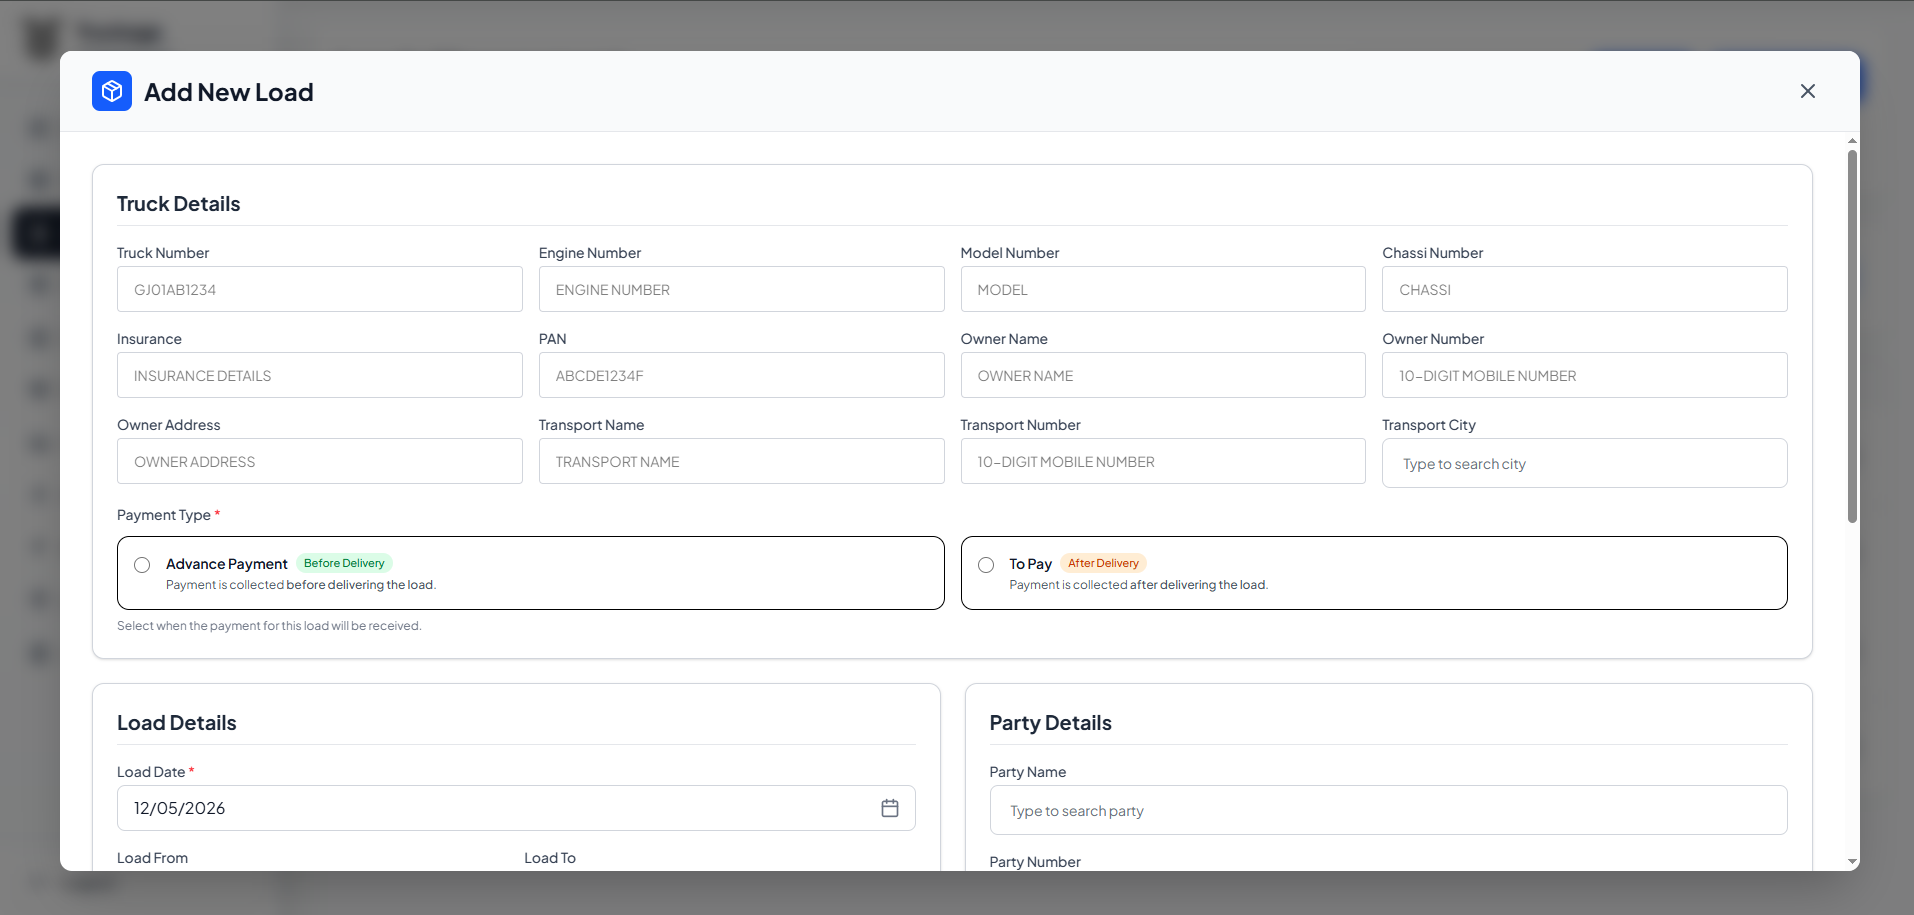1914x915 pixels.
Task: Click the After Delivery badge
Action: click(1103, 563)
